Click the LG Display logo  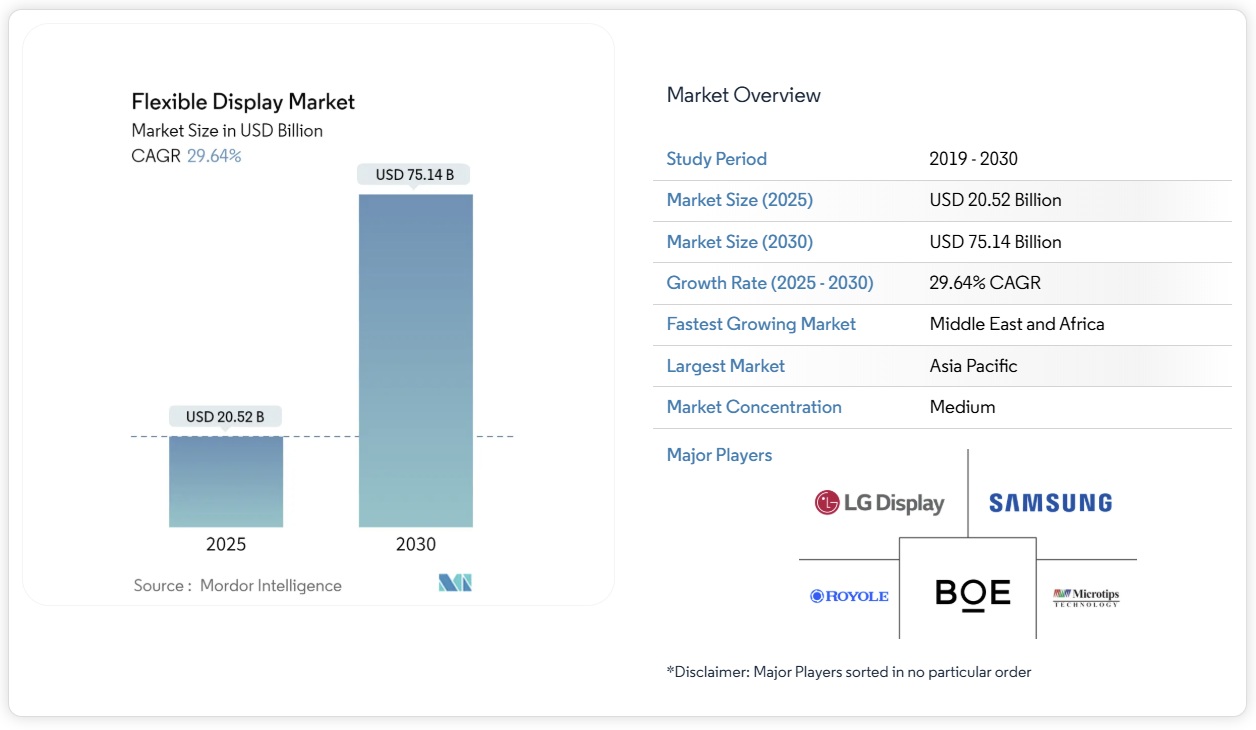pos(879,503)
